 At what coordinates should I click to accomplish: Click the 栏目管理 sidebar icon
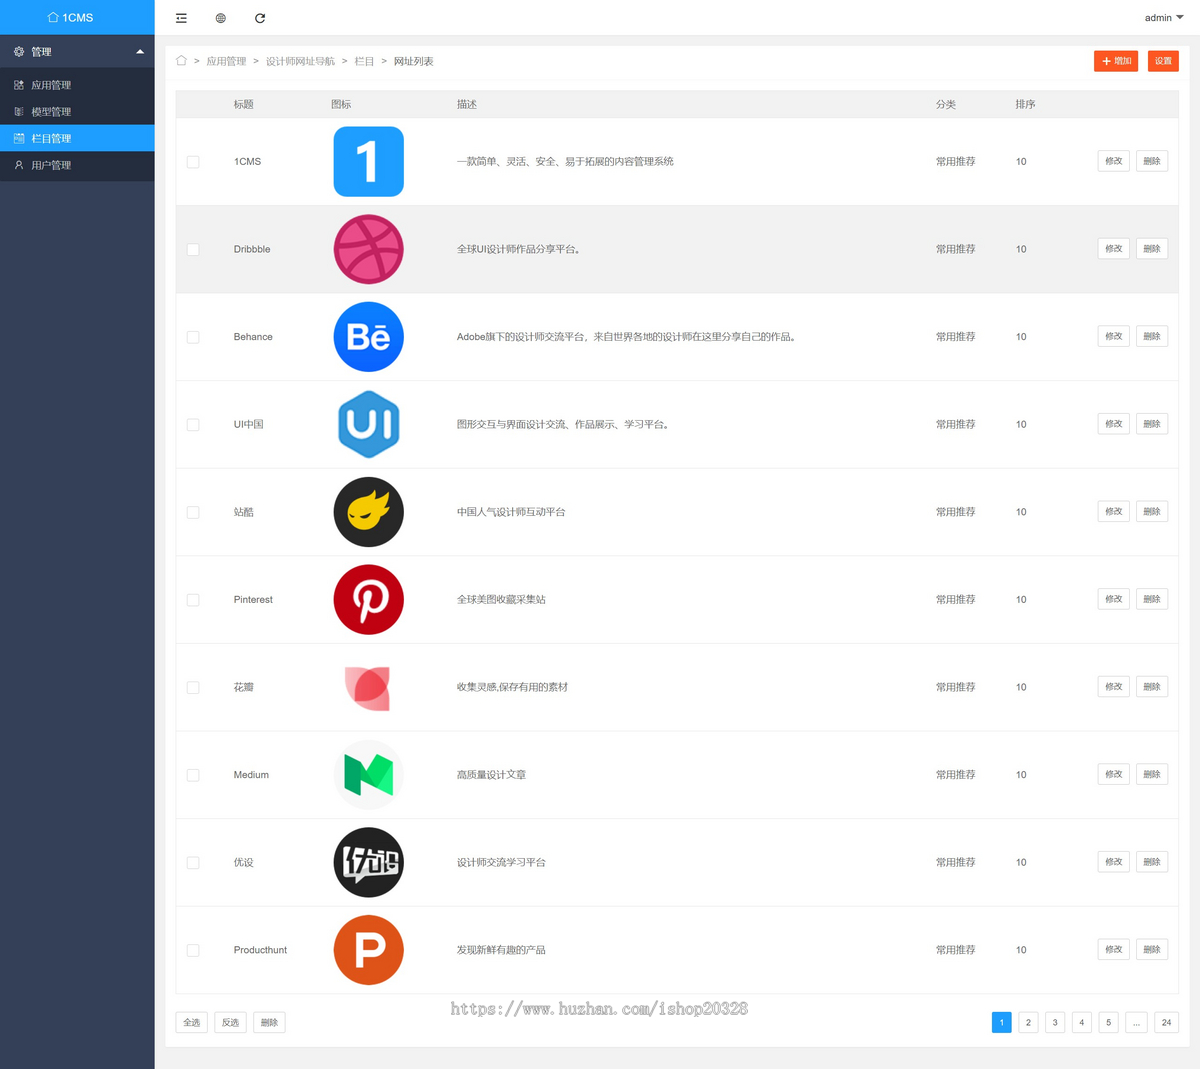[x=19, y=138]
